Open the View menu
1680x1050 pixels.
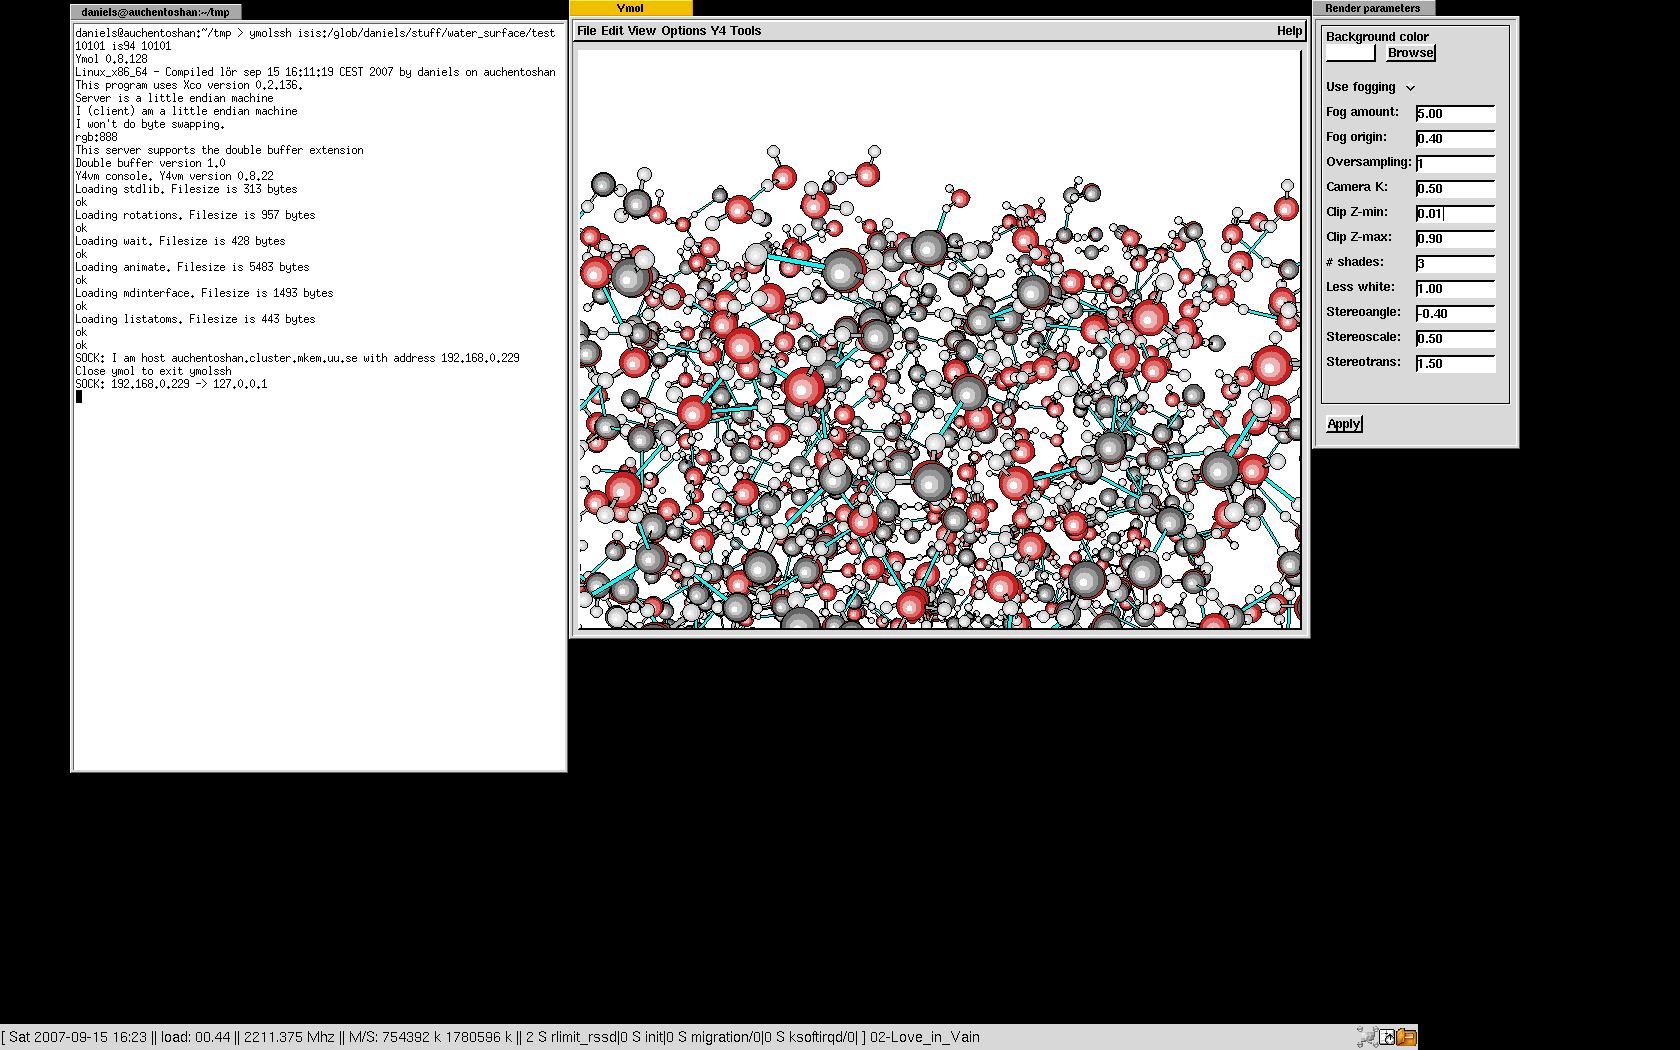[642, 31]
